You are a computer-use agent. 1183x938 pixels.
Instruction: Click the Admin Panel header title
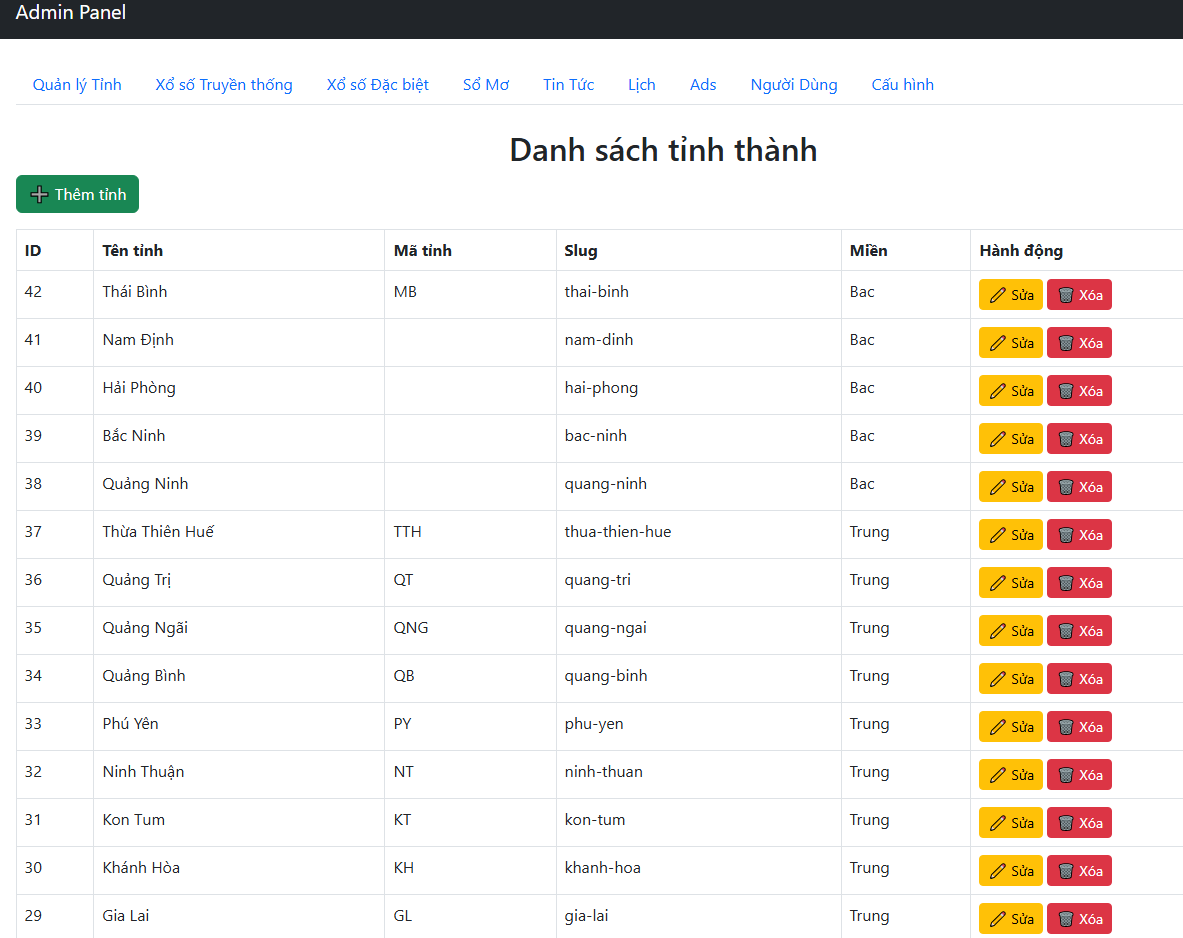pyautogui.click(x=71, y=13)
